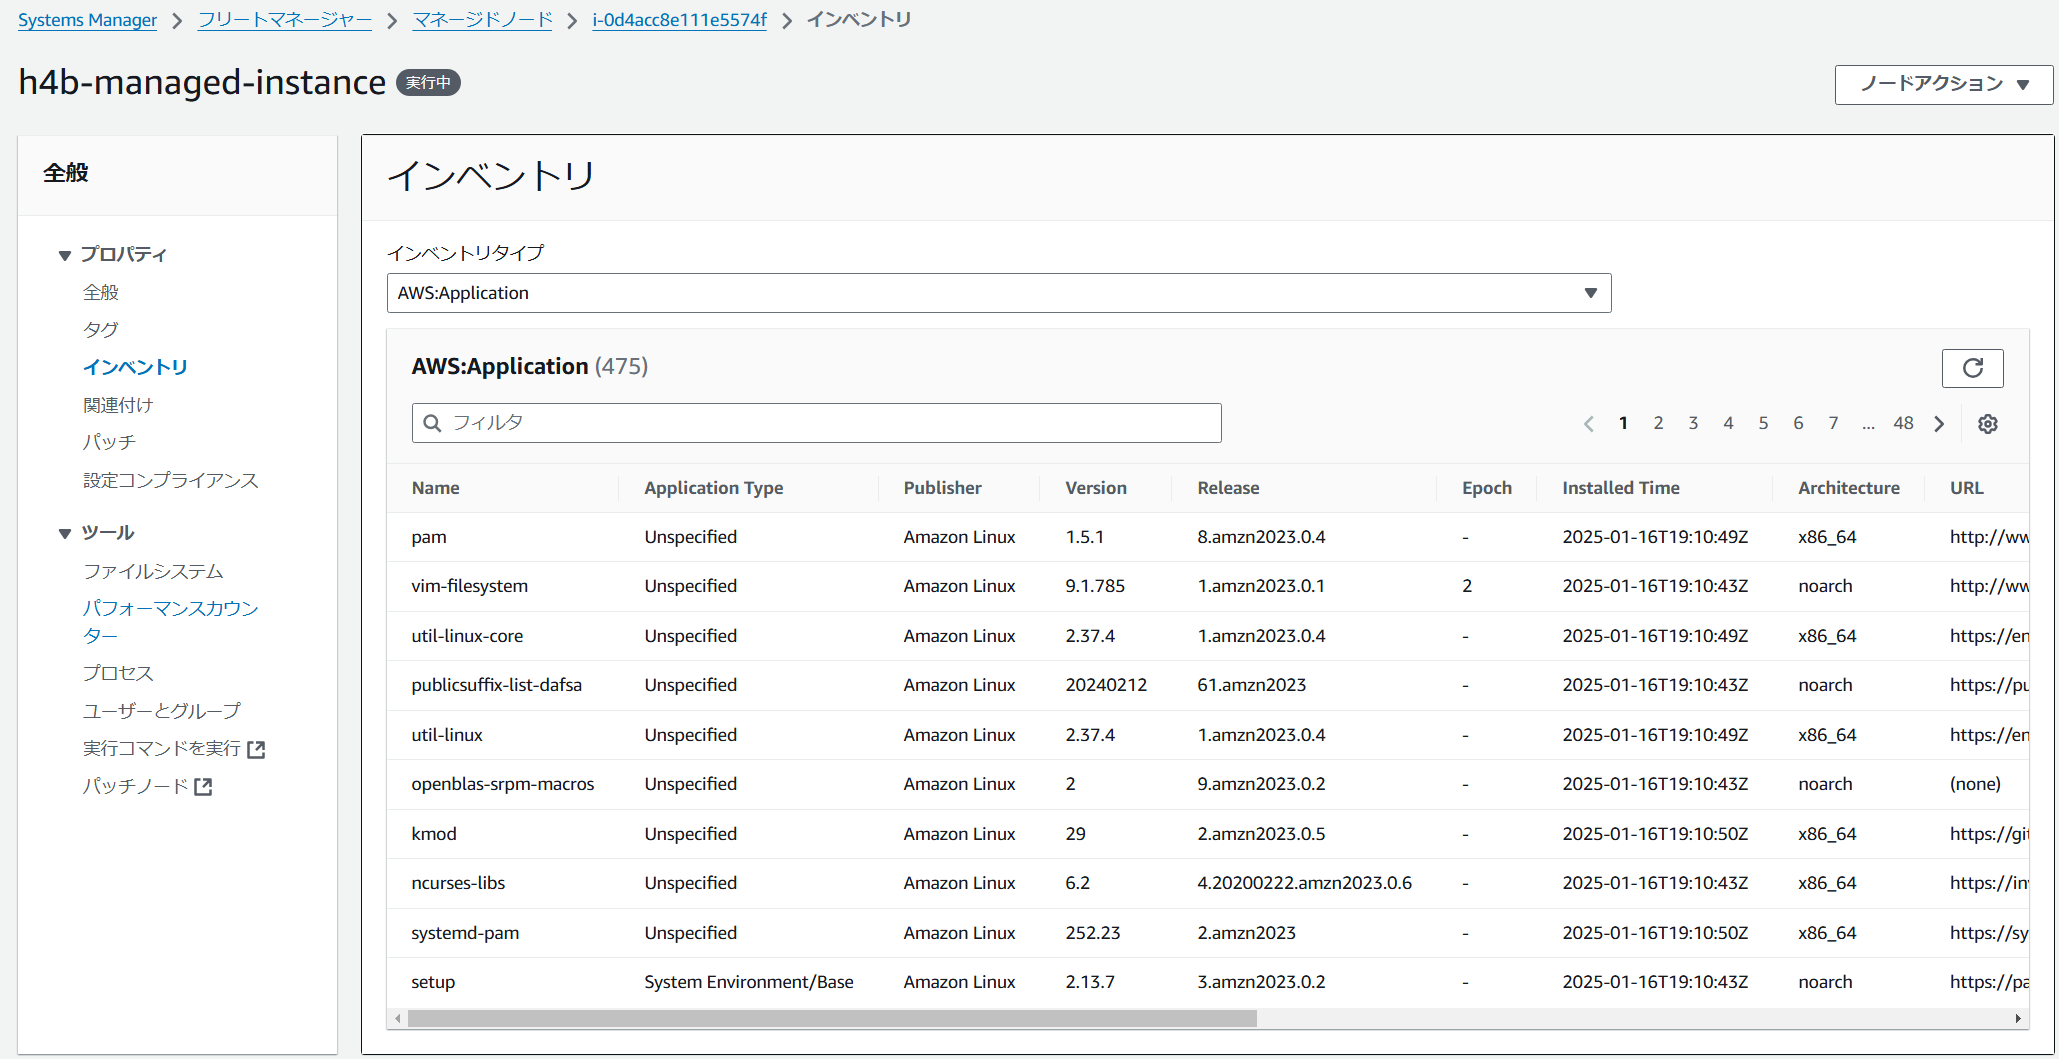Open ユーザーとグループ tool
The image size is (2059, 1059).
[162, 711]
